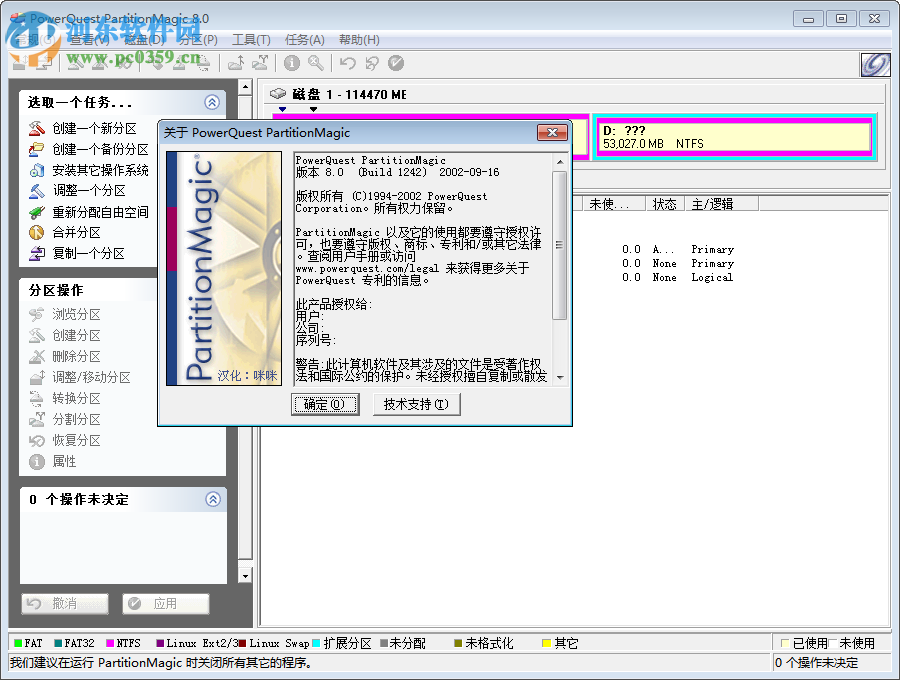This screenshot has height=680, width=900.
Task: Collapse the 选取一个任务 panel
Action: coord(211,102)
